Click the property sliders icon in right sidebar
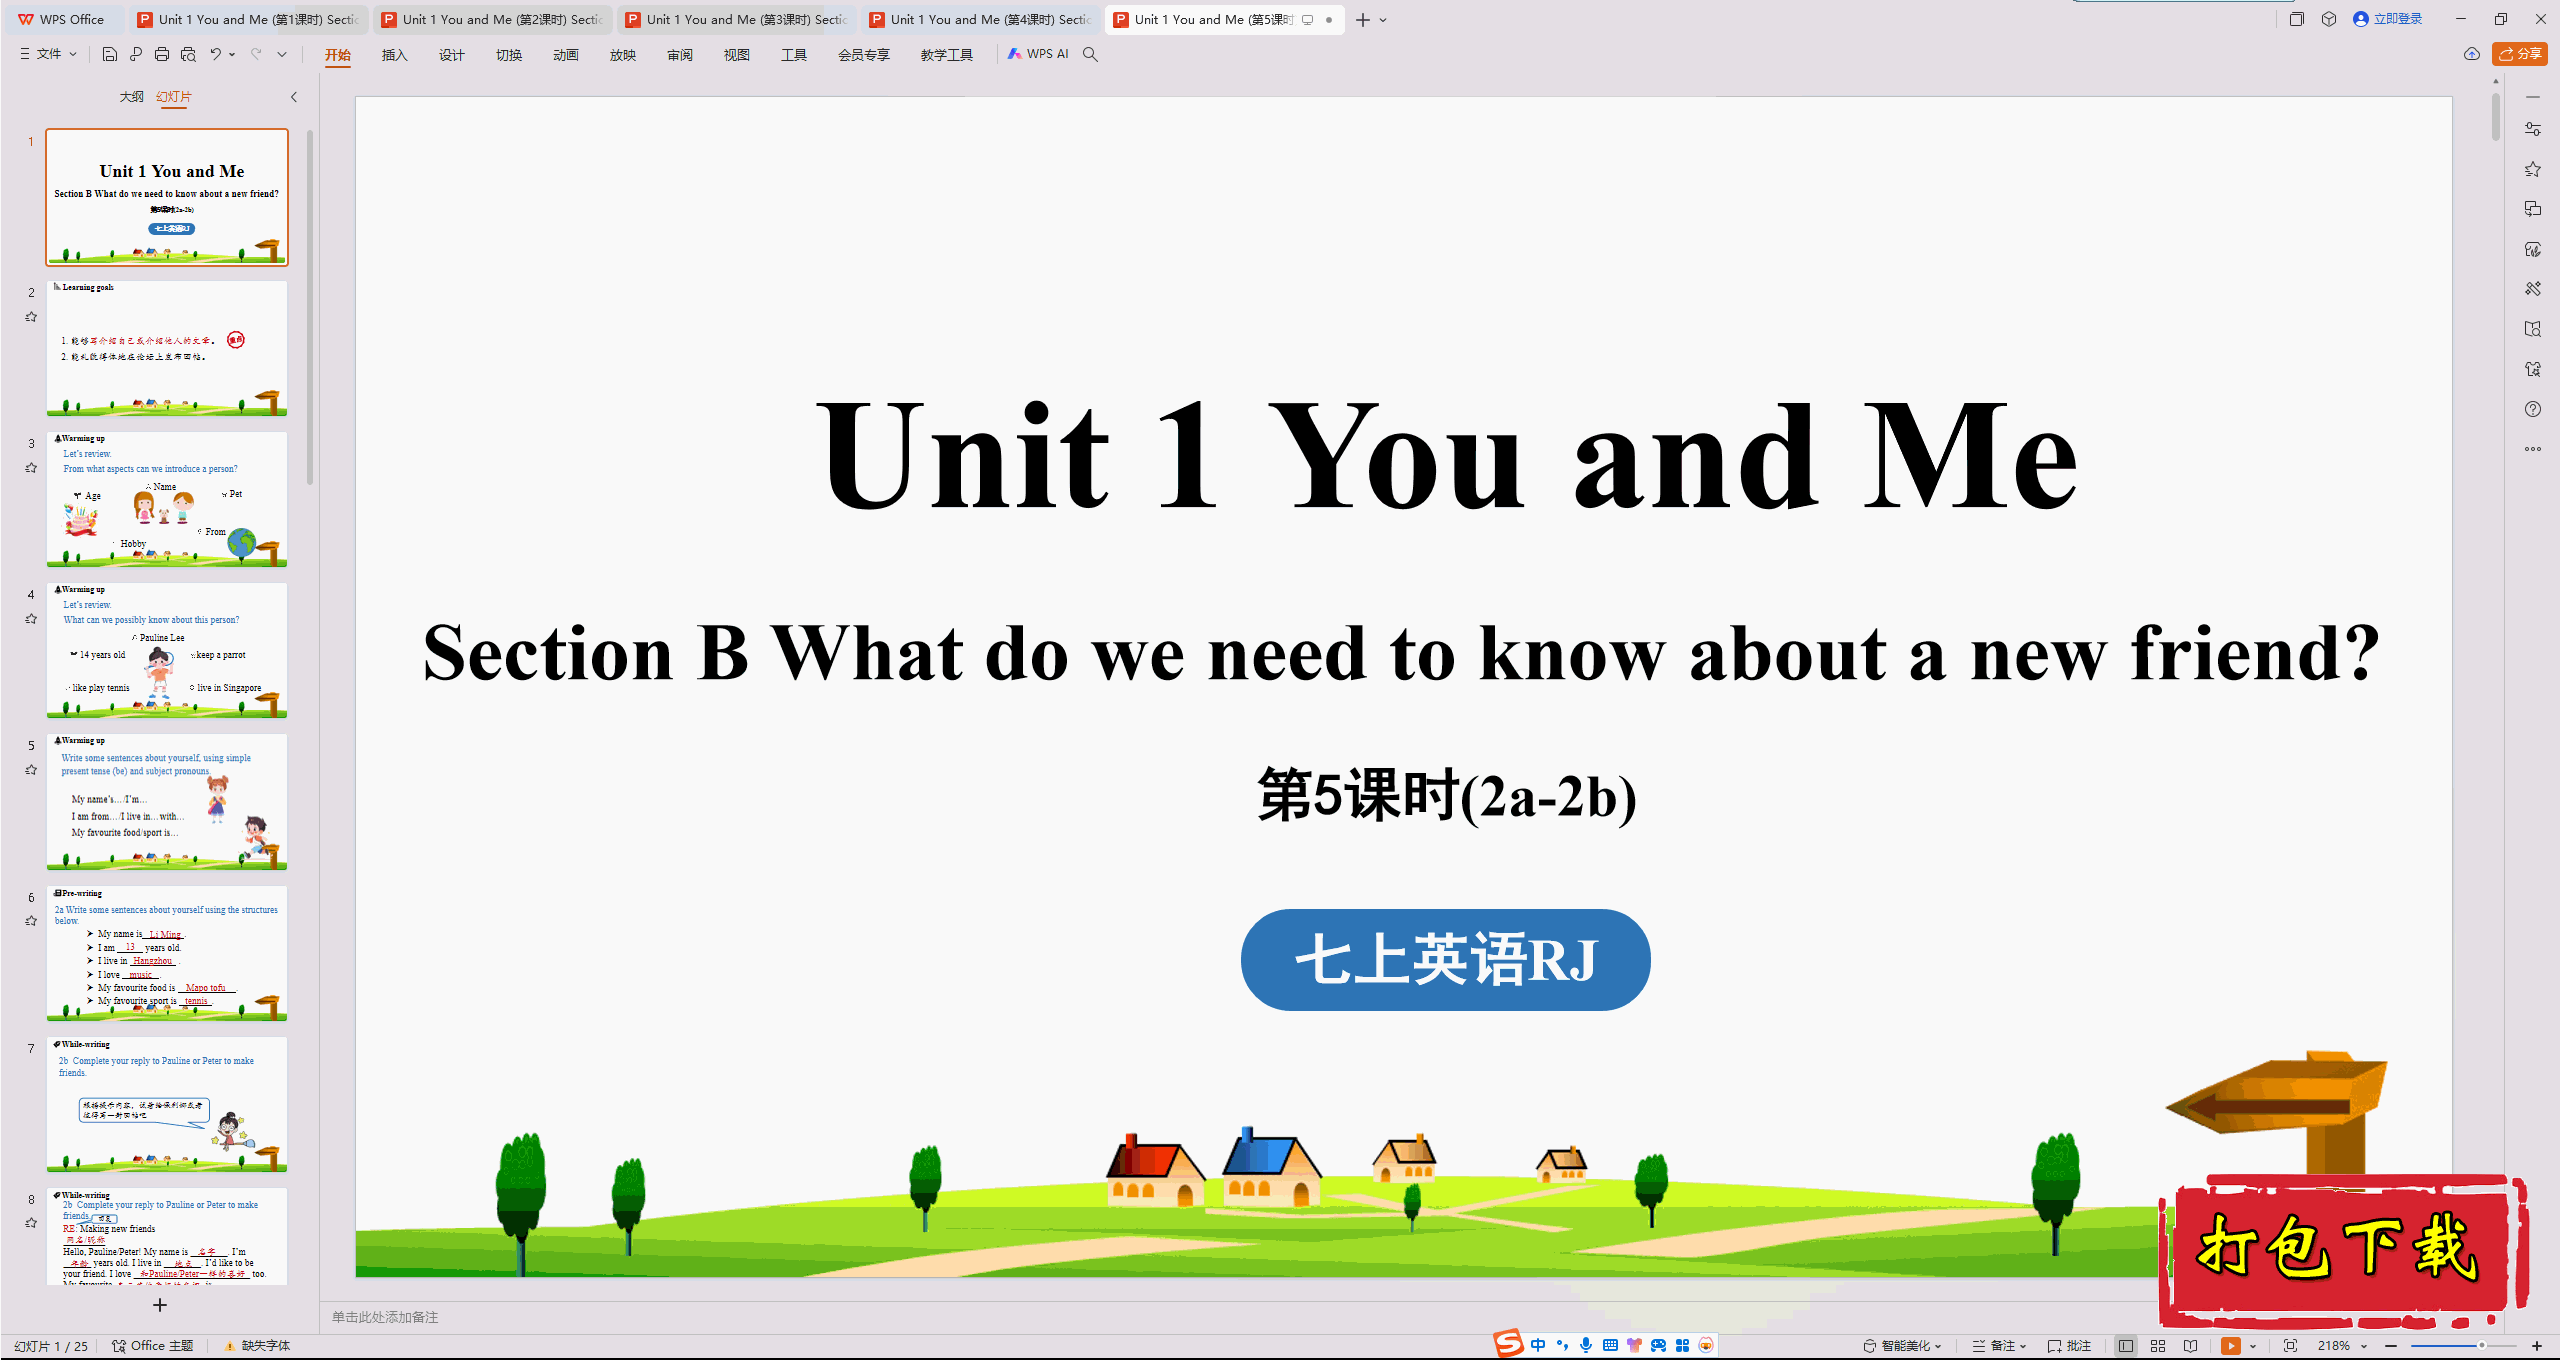 tap(2533, 129)
